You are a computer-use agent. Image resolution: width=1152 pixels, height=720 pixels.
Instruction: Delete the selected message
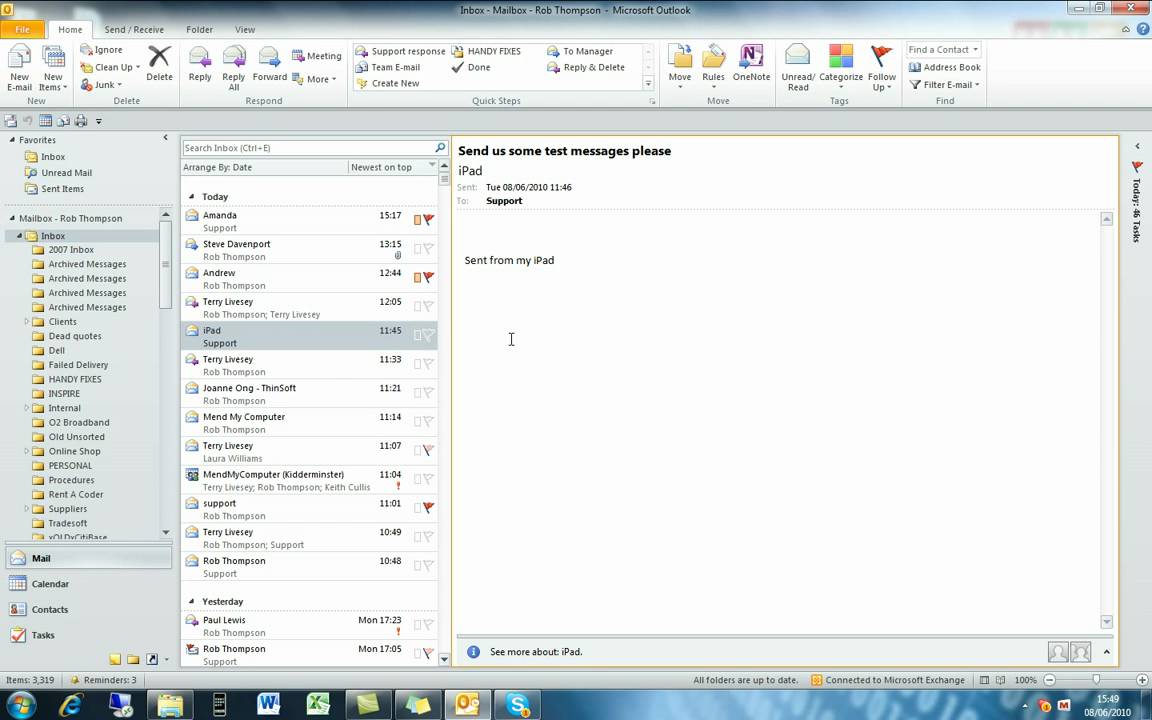pos(159,65)
